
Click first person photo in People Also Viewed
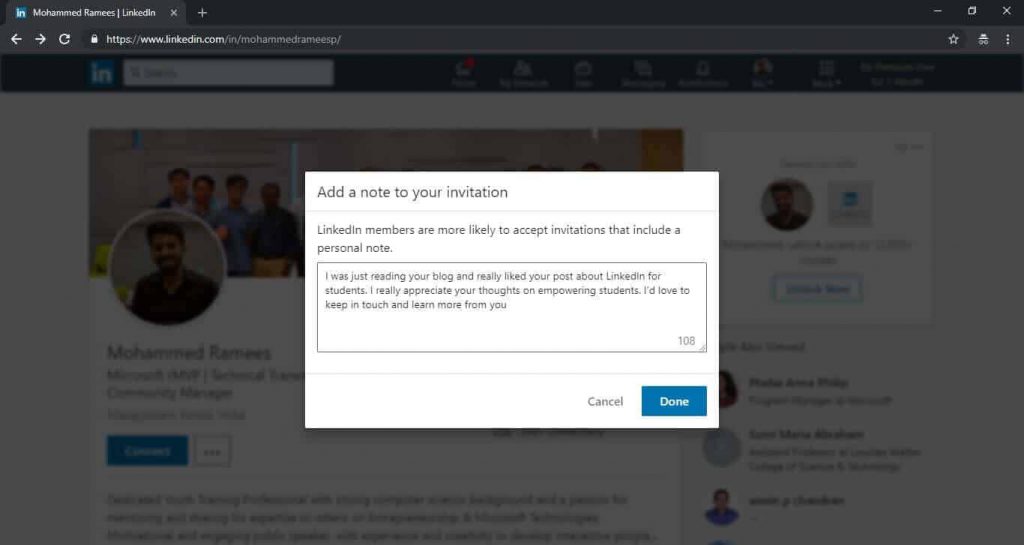click(722, 389)
